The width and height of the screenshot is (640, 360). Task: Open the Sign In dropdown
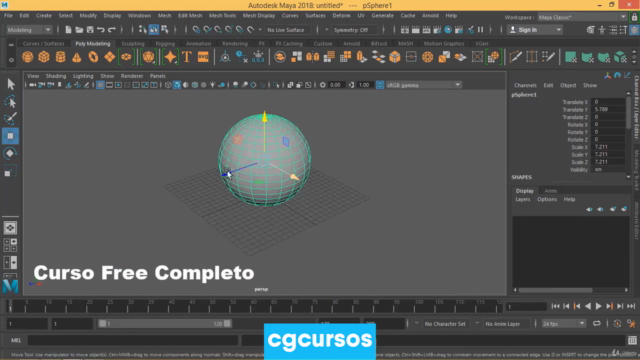(x=535, y=30)
